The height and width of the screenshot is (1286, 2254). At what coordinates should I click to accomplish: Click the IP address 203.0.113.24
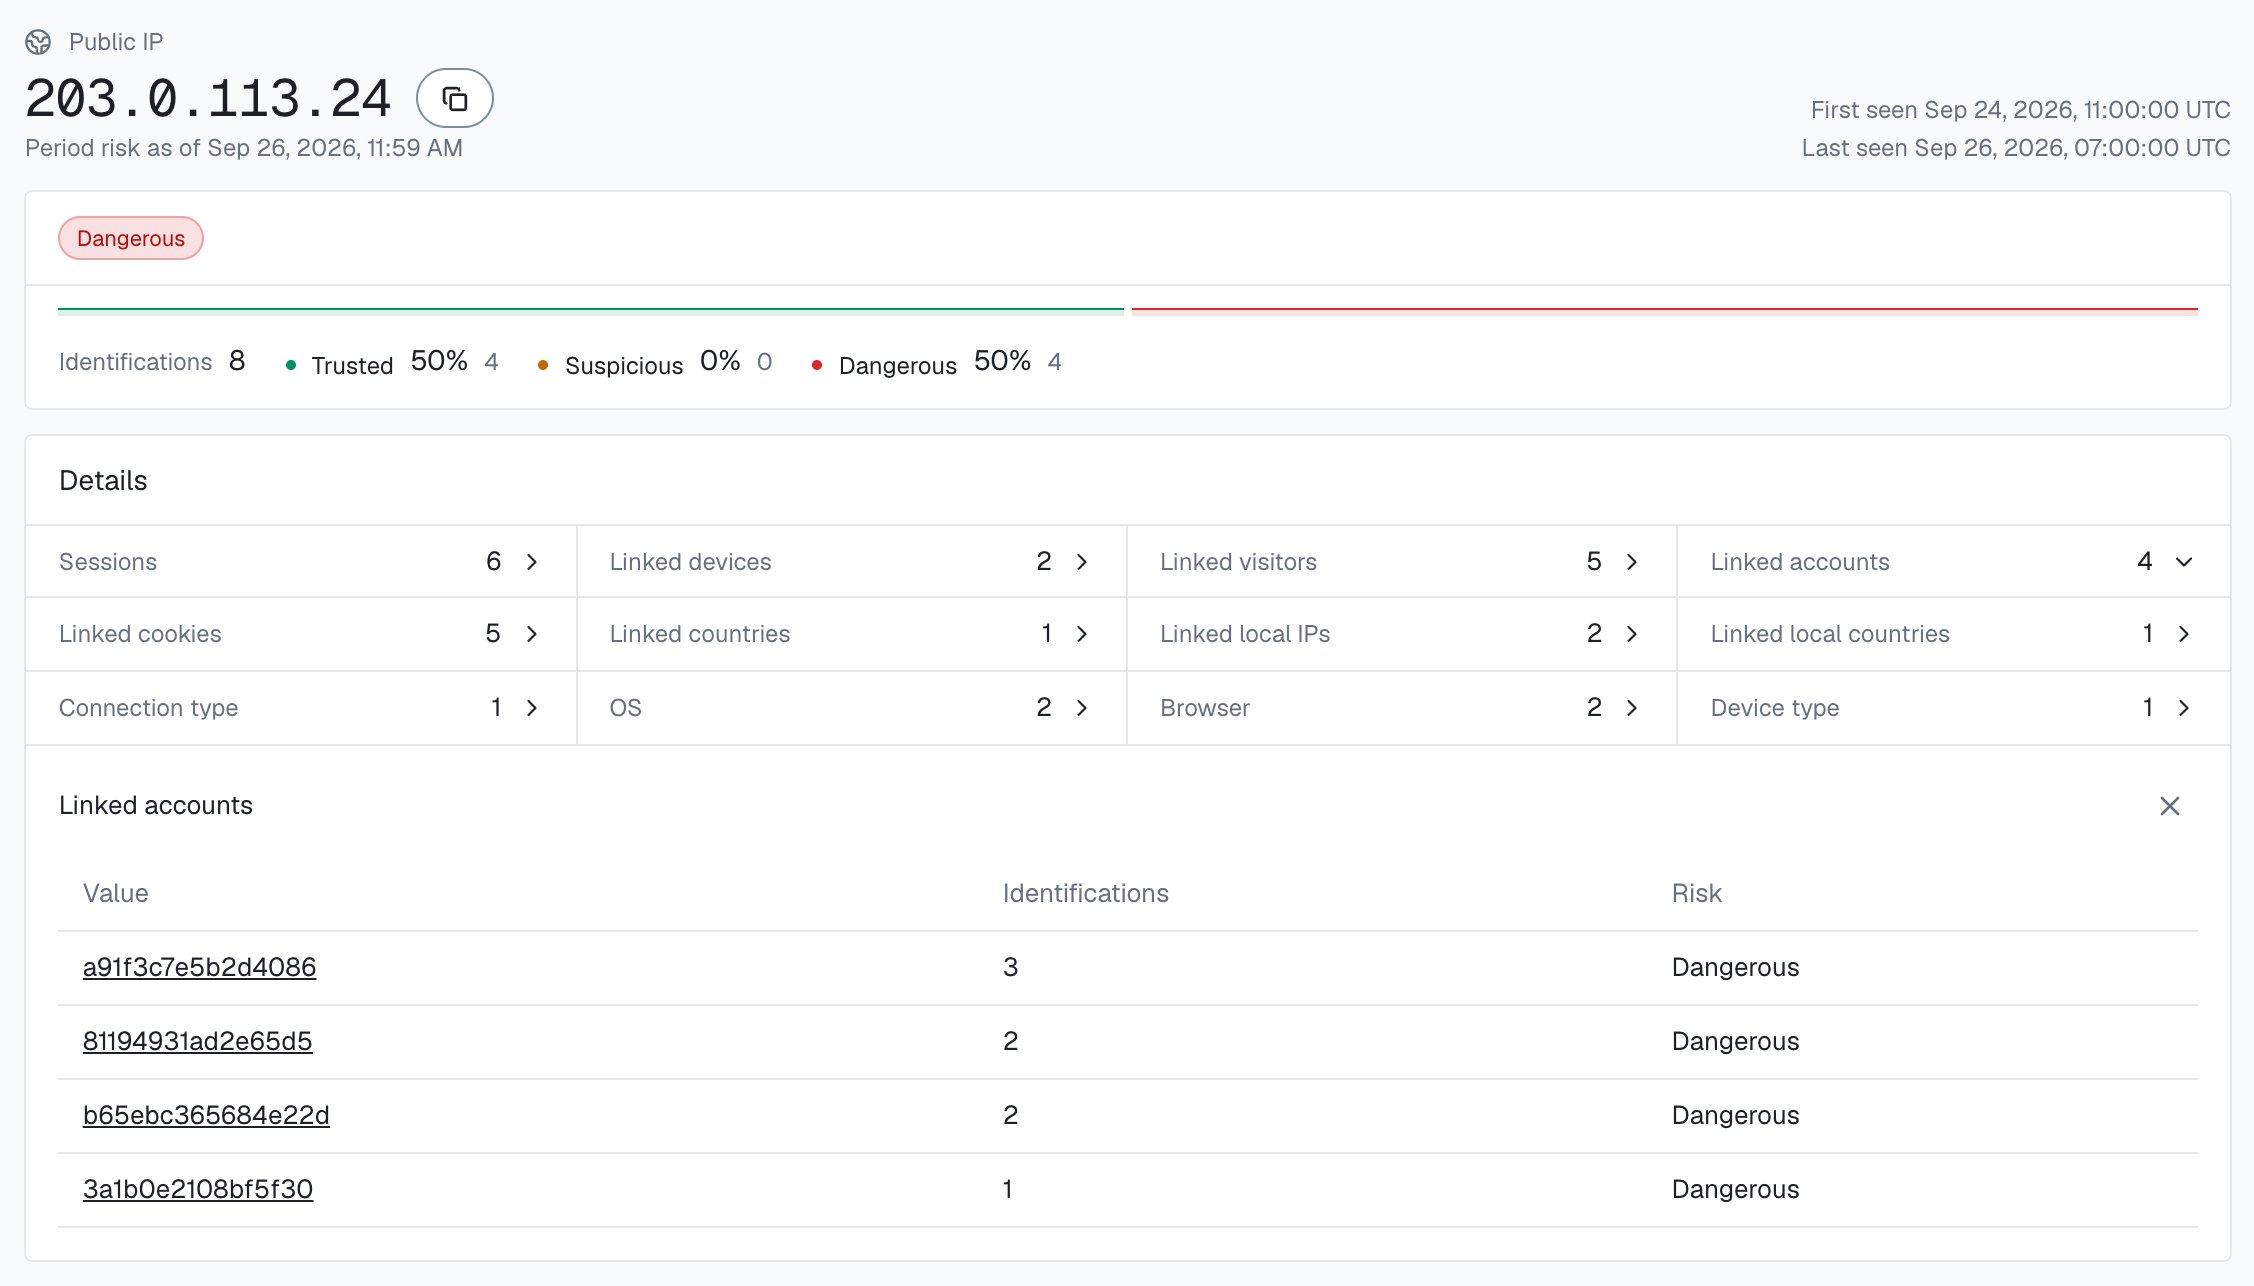pyautogui.click(x=208, y=98)
